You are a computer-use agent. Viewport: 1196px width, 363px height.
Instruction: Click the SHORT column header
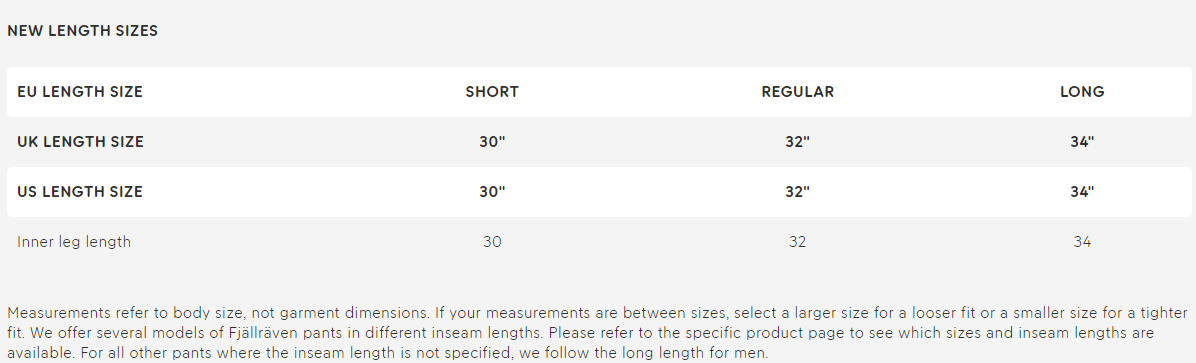(x=492, y=92)
